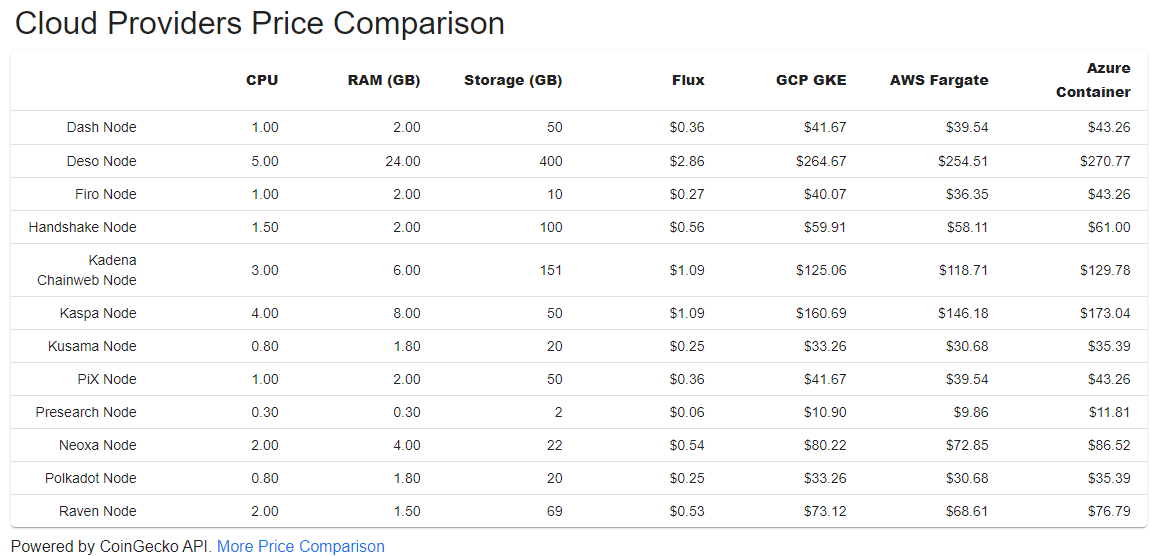
Task: Click the $40.07 GCP GKE price
Action: coord(825,194)
